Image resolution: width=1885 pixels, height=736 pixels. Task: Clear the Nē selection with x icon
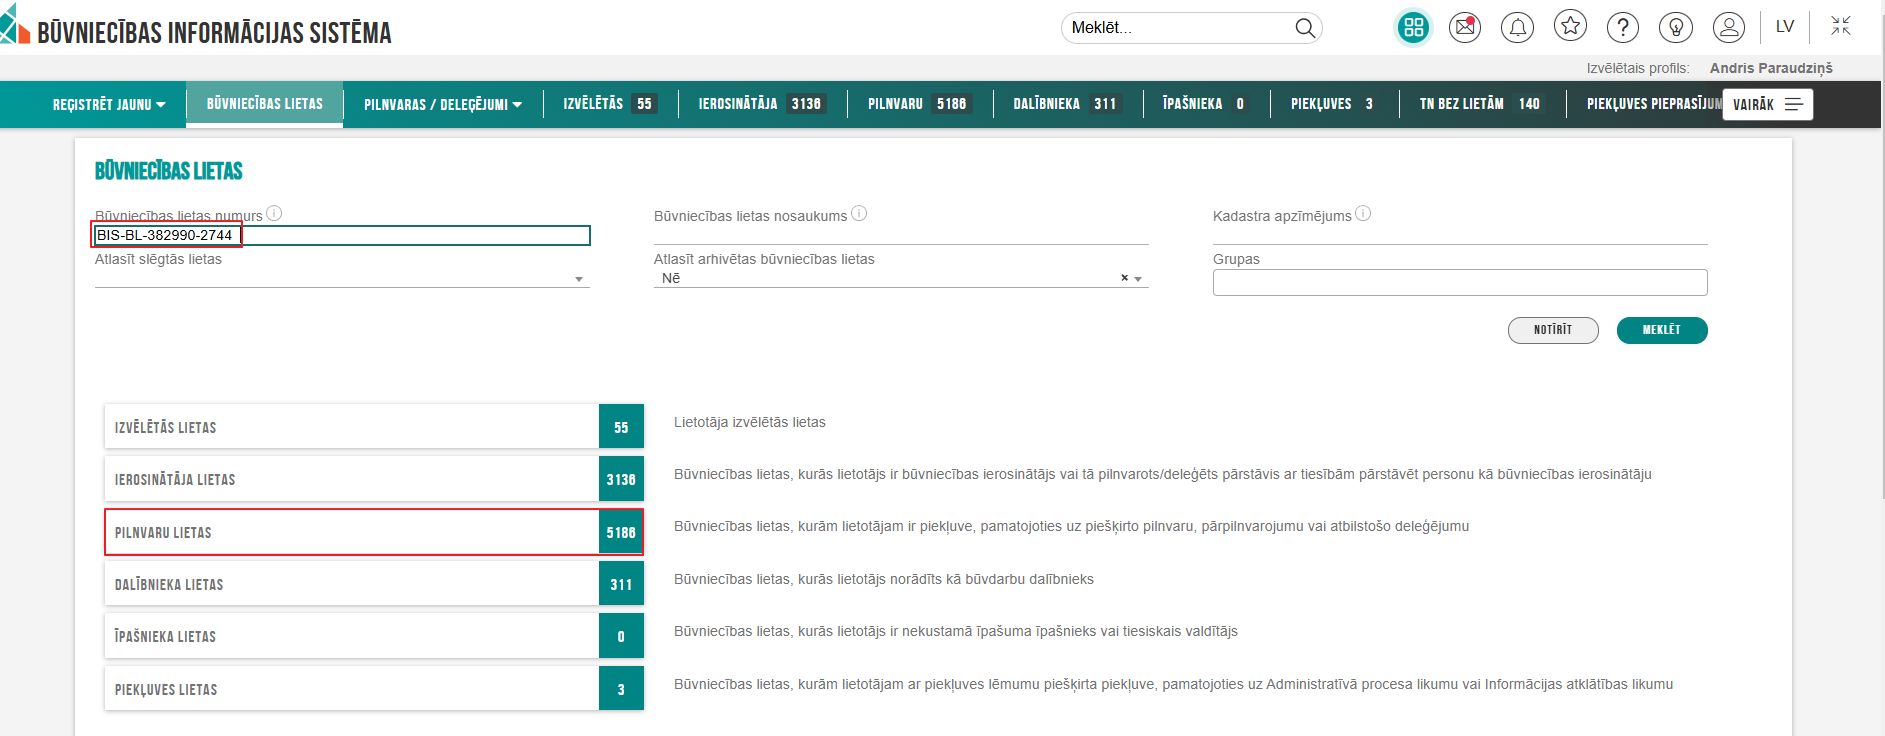(x=1124, y=278)
